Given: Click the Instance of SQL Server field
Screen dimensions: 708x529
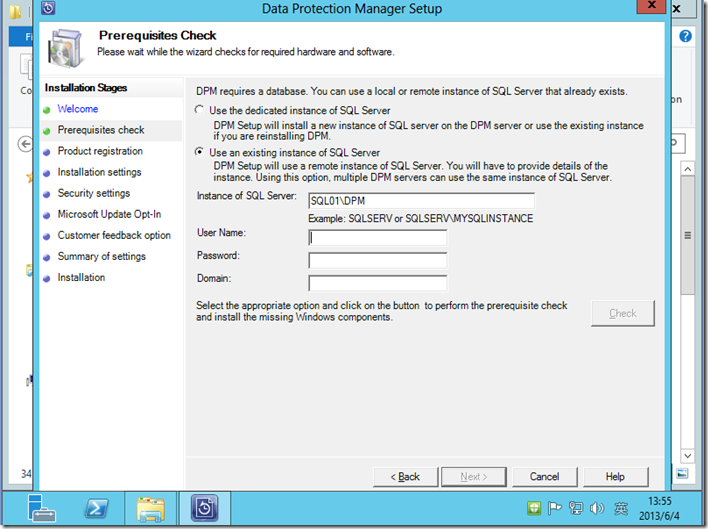Looking at the screenshot, I should tap(421, 201).
